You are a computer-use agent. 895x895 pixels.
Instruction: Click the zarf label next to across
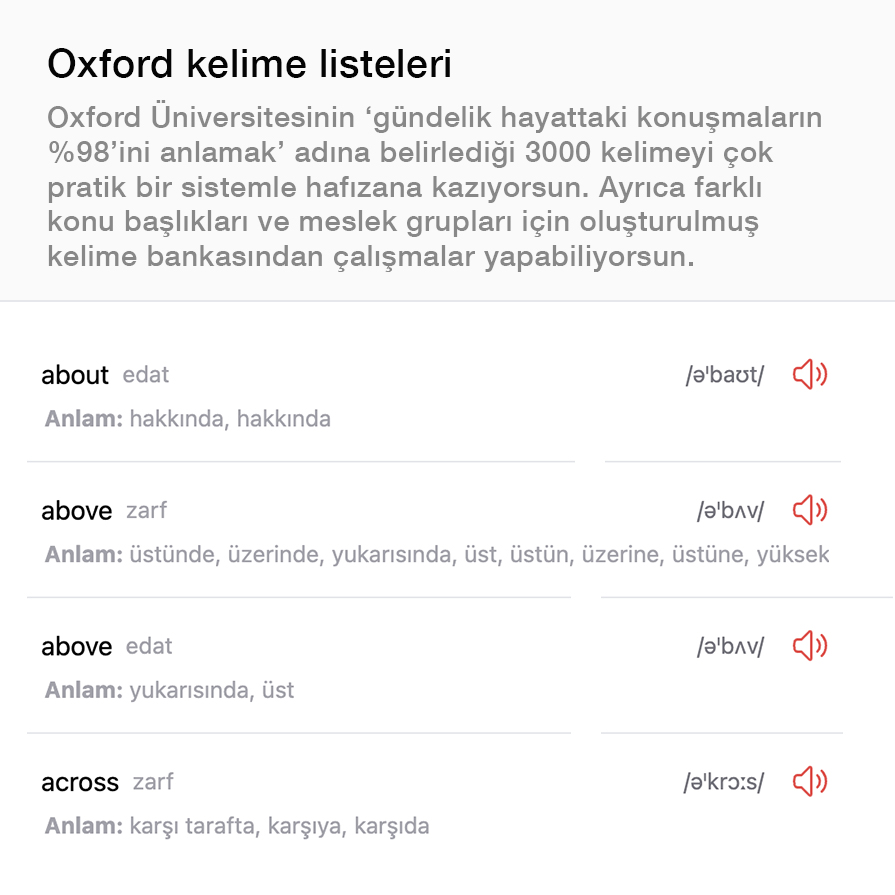pos(153,781)
